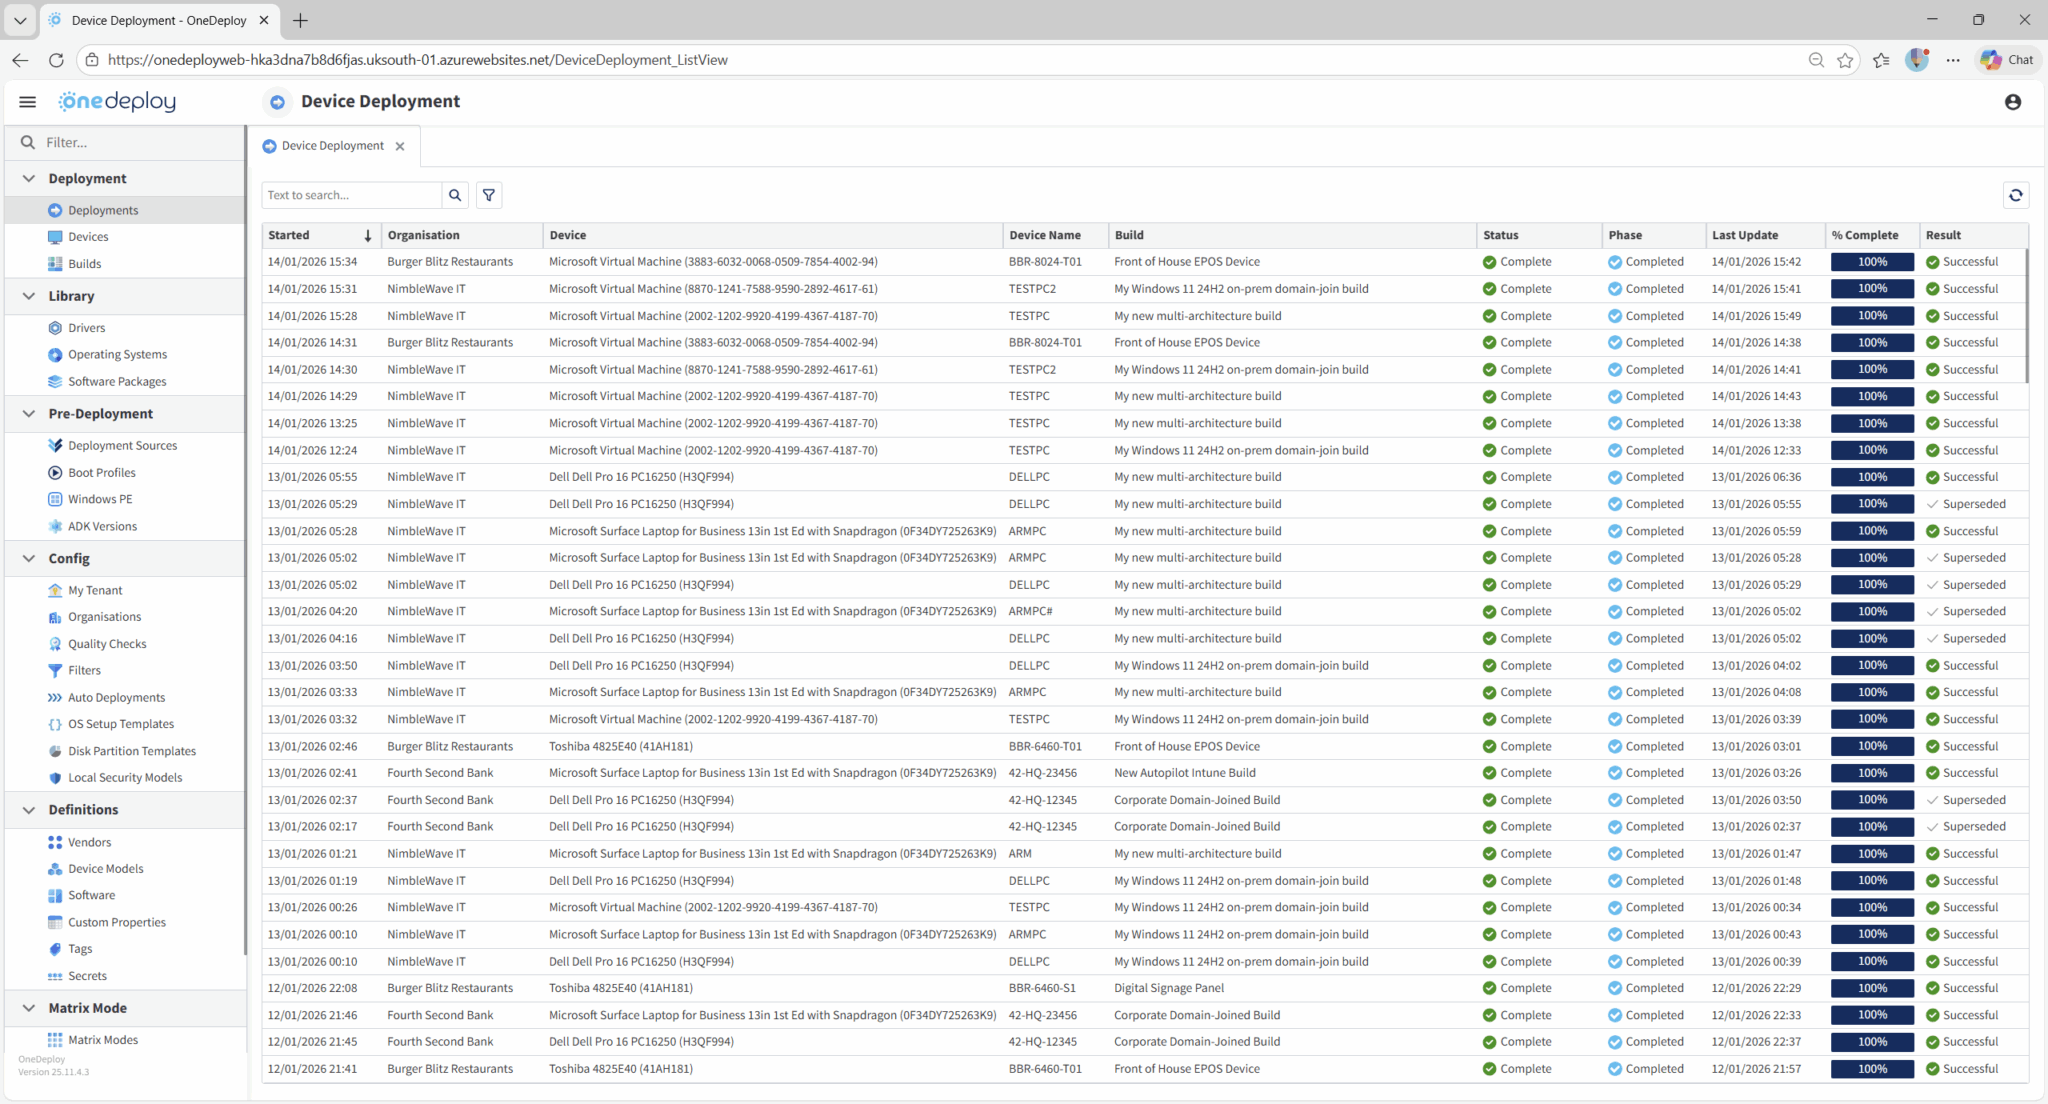Open OS Setup Templates page
The width and height of the screenshot is (2048, 1104).
pyautogui.click(x=121, y=724)
